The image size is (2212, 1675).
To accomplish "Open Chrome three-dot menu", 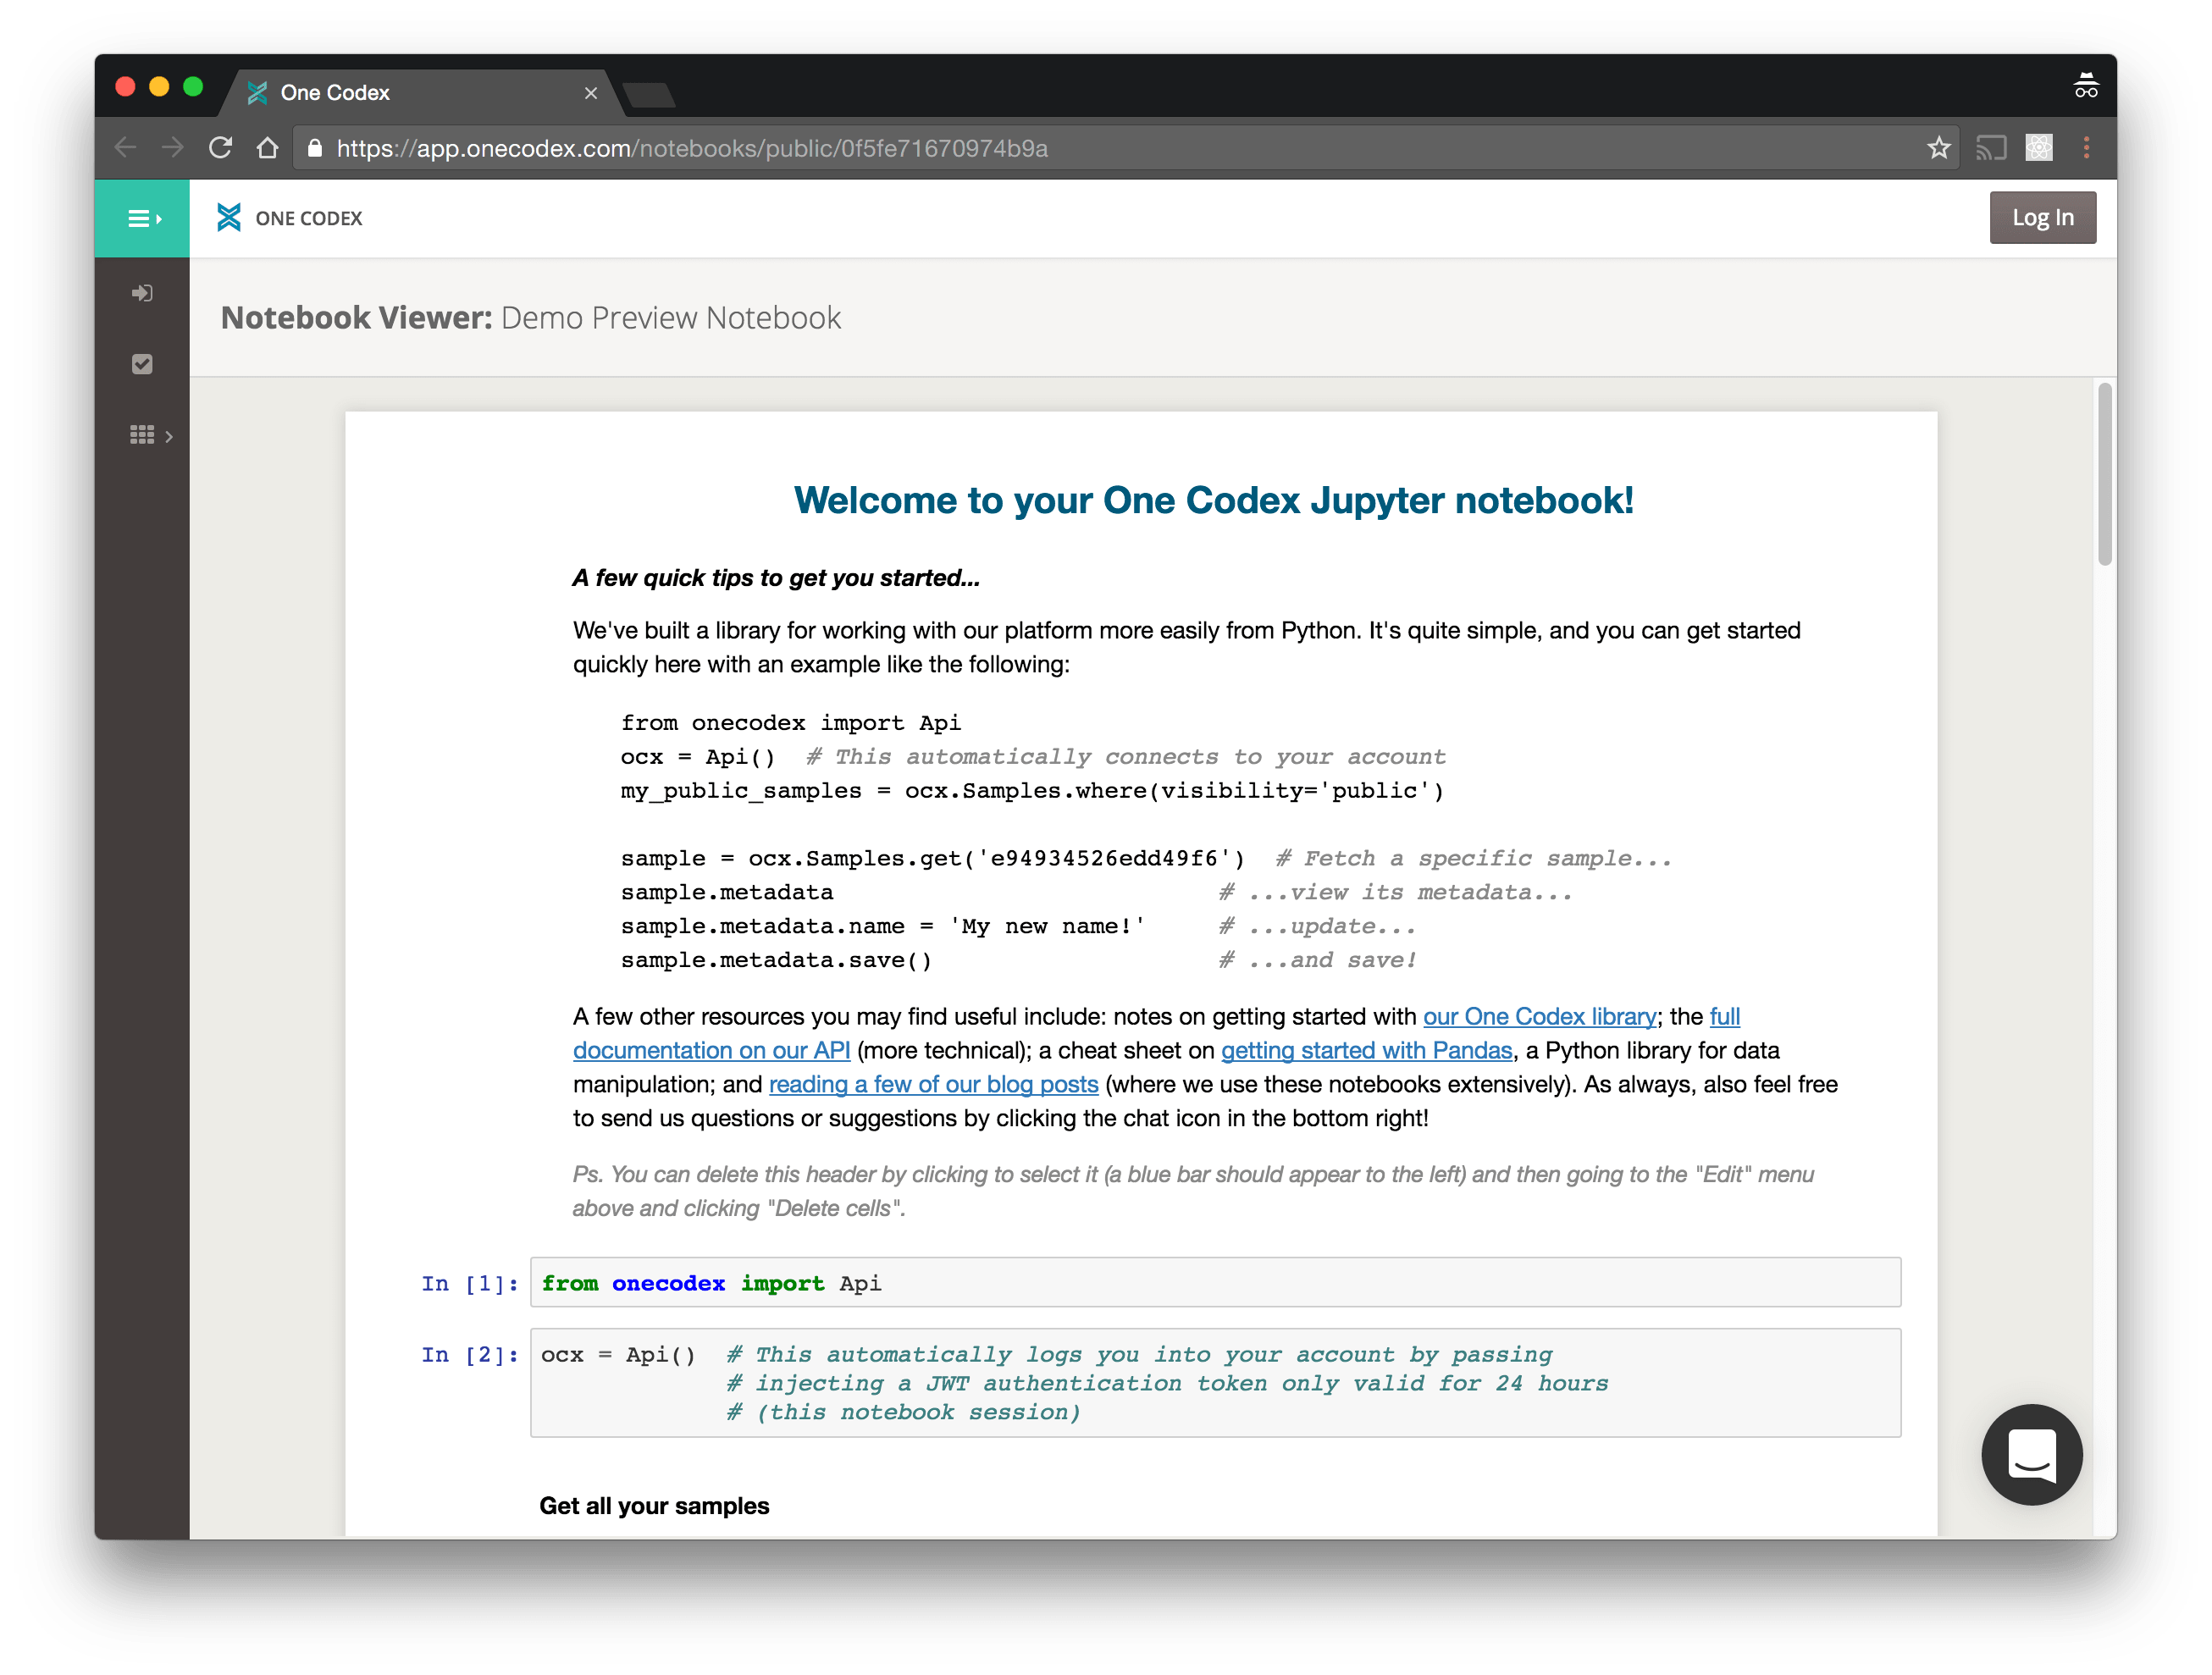I will pos(2086,148).
